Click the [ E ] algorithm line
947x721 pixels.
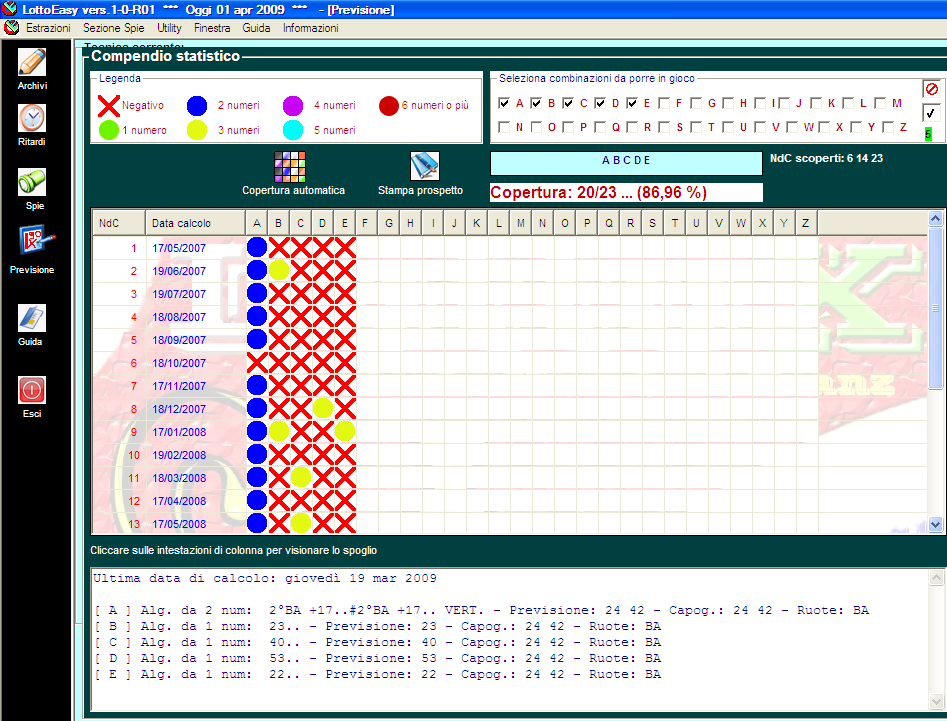(x=377, y=674)
